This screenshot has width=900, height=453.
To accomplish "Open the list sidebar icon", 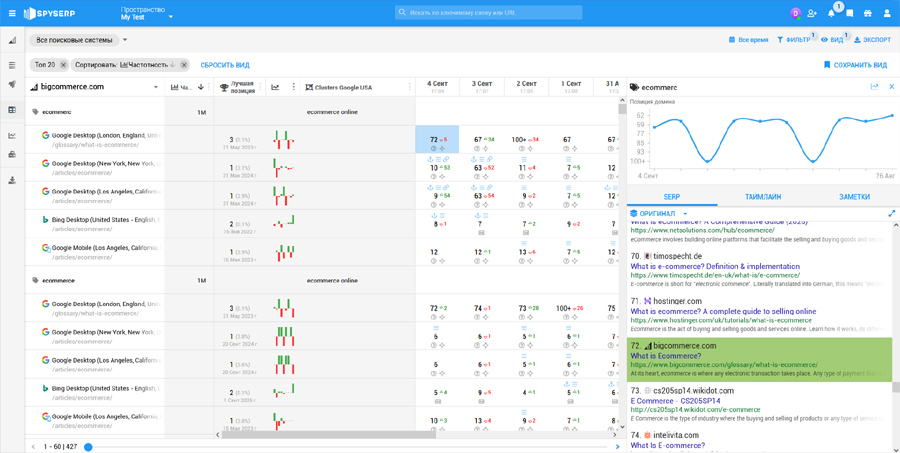I will 12,65.
